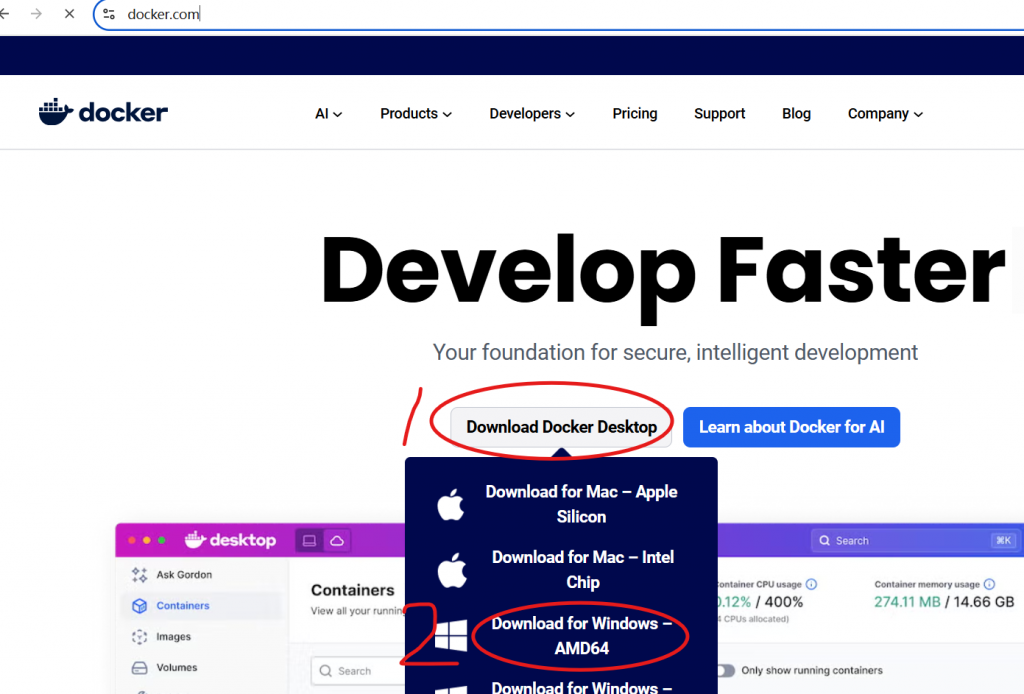Toggle Only show running containers switch
This screenshot has width=1024, height=694.
(x=724, y=670)
